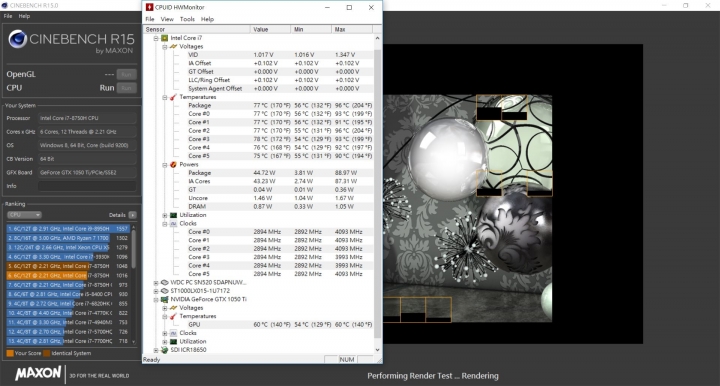Click the Intel Core i7 processor icon
The height and width of the screenshot is (386, 720).
pos(164,38)
